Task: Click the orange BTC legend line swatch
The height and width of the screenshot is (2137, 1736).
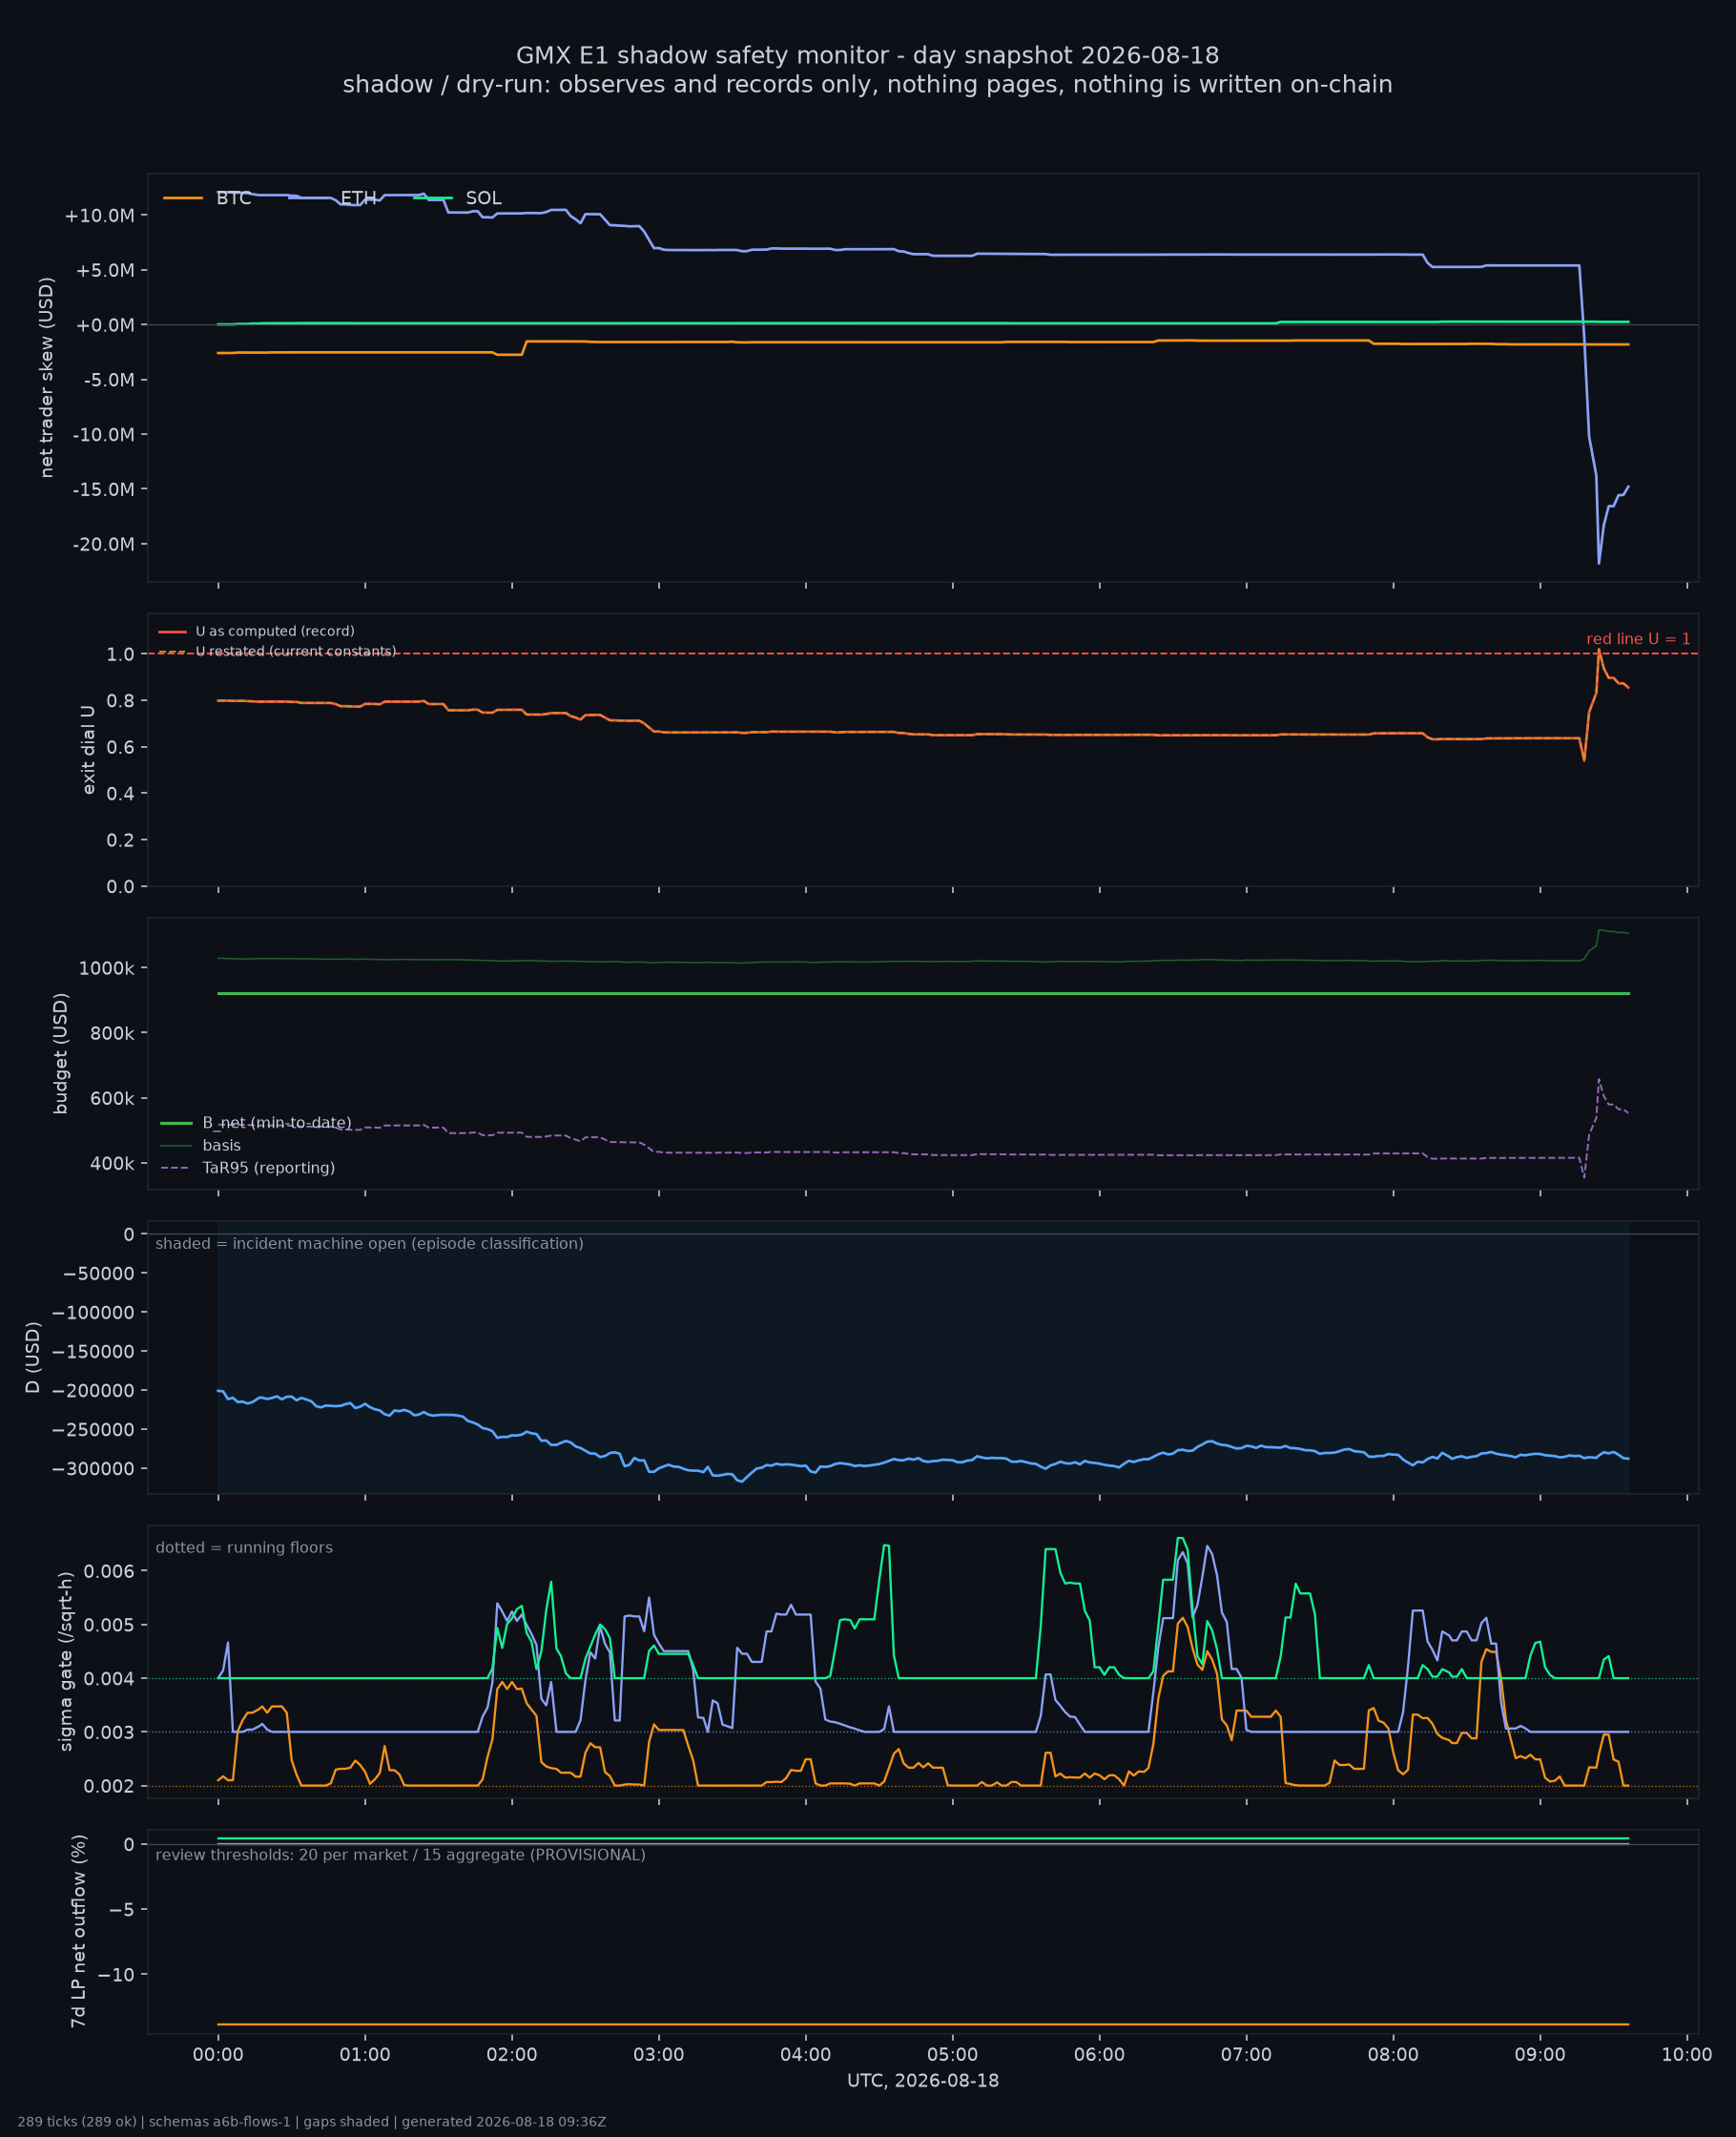Action: [x=183, y=198]
